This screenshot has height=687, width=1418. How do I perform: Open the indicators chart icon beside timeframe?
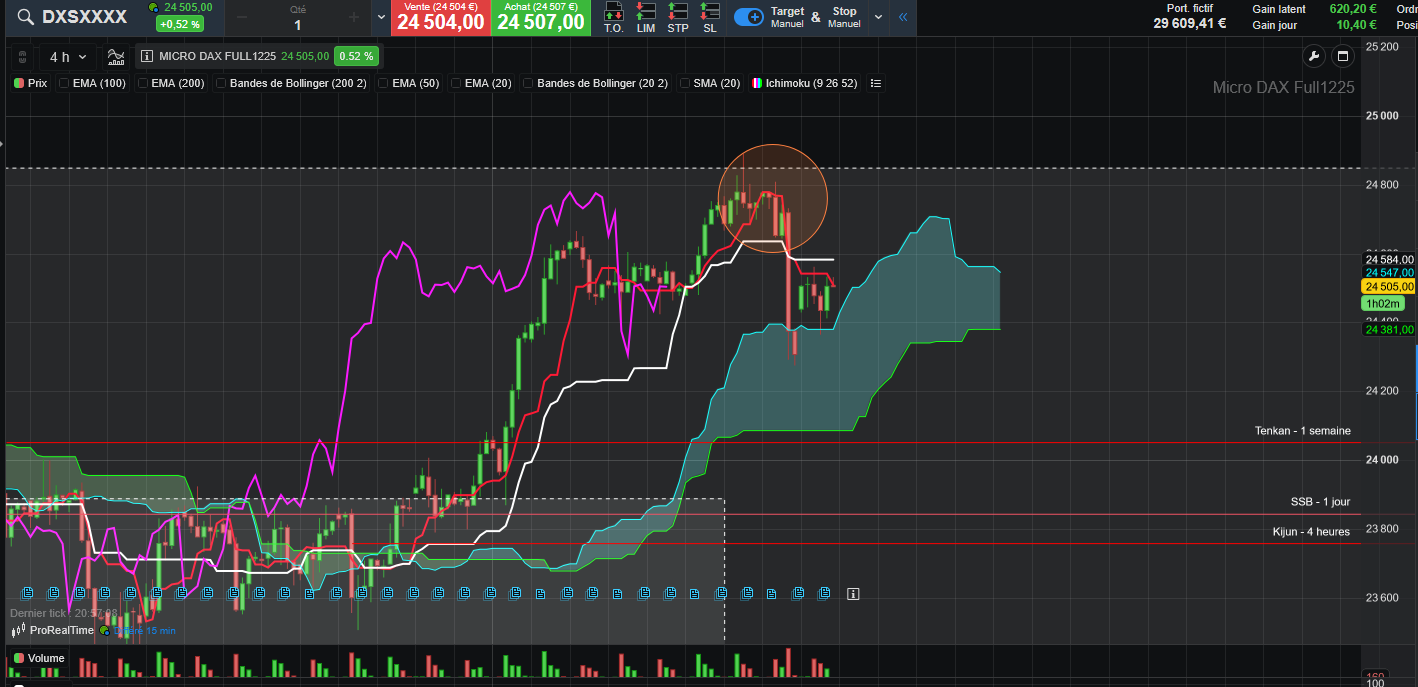point(116,57)
